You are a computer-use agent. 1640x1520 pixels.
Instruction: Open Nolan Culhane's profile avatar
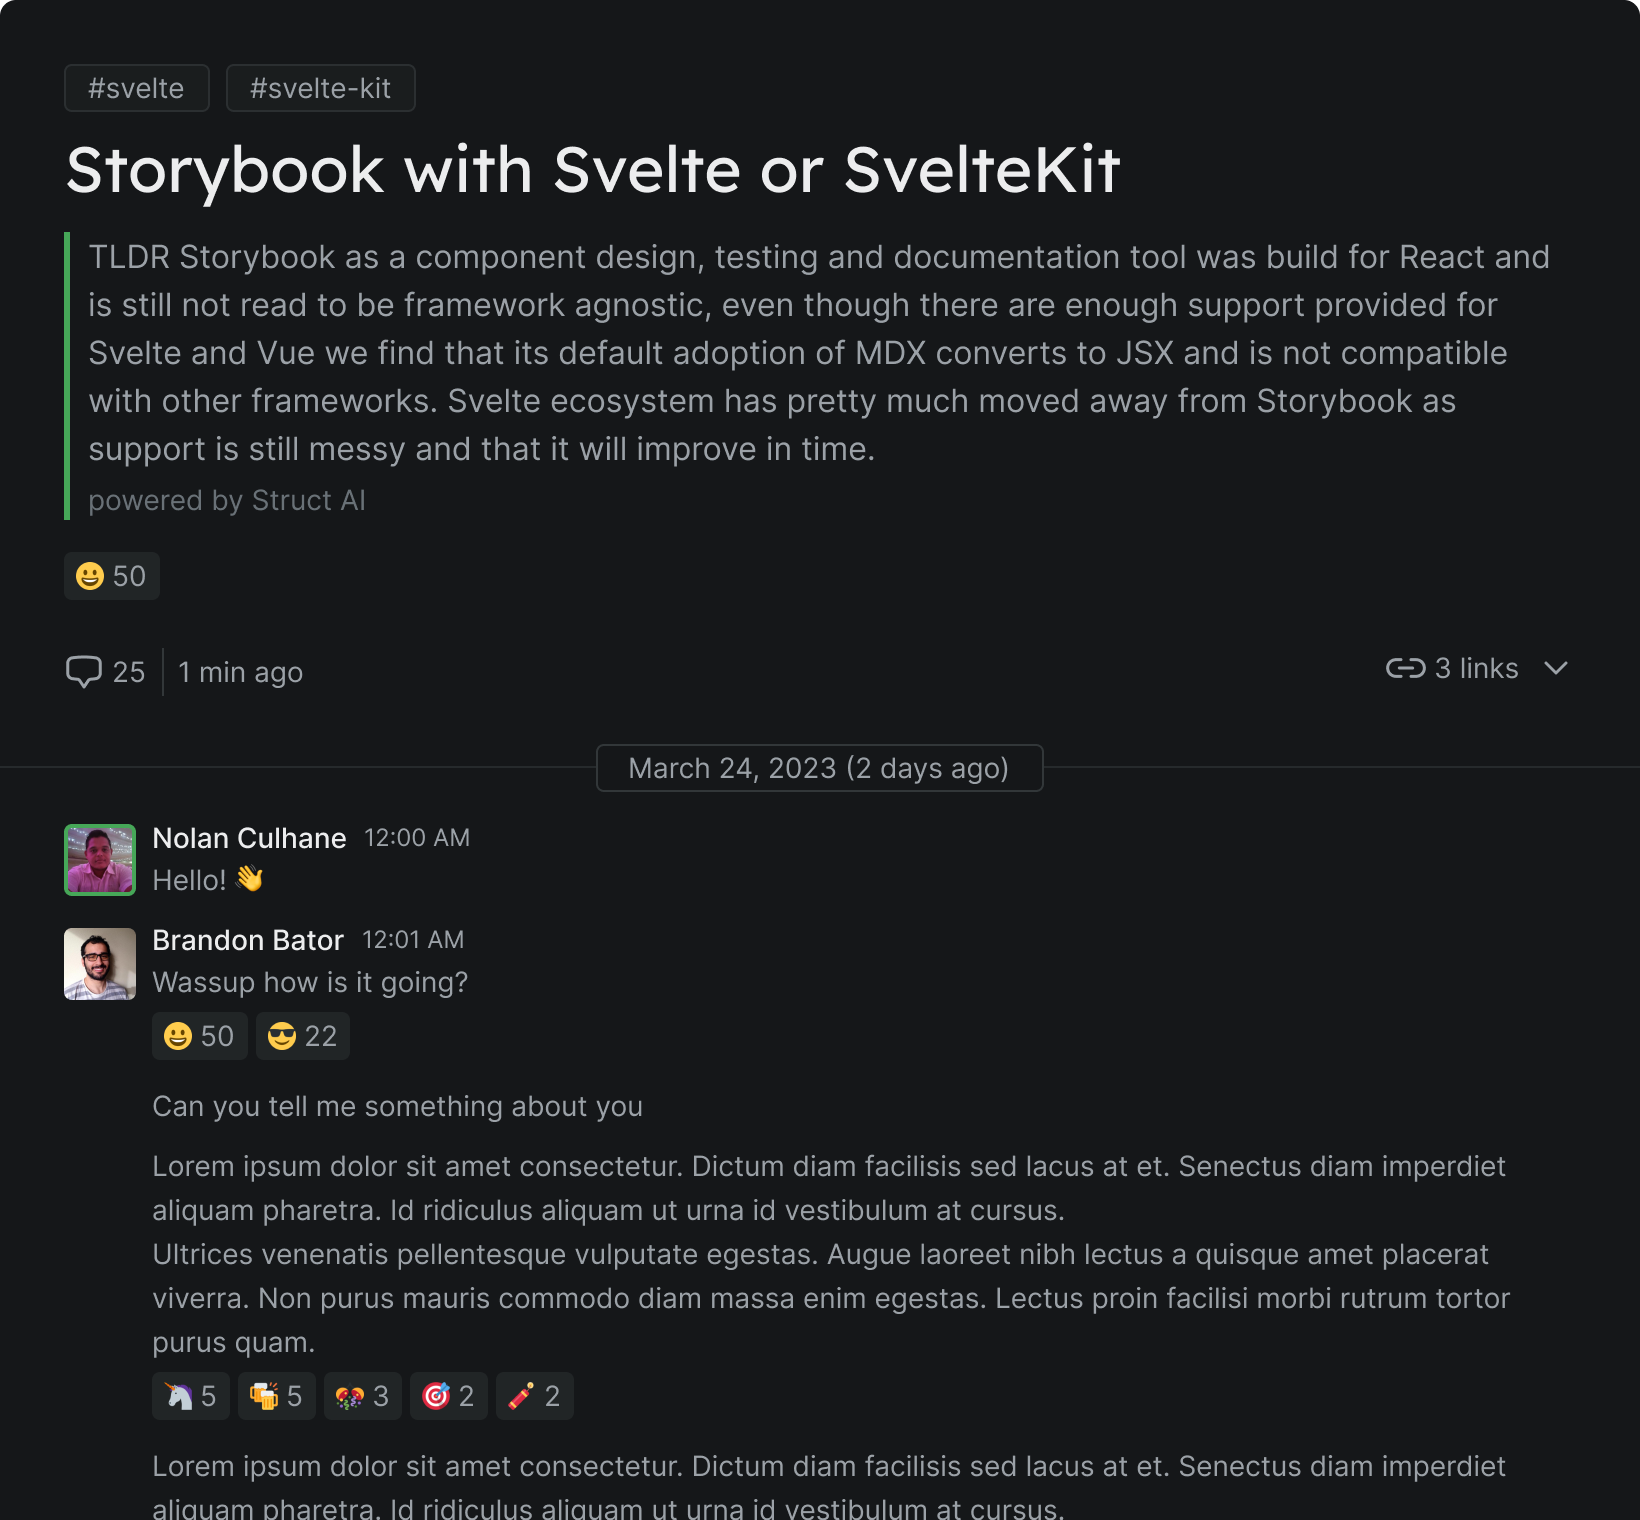(x=99, y=859)
